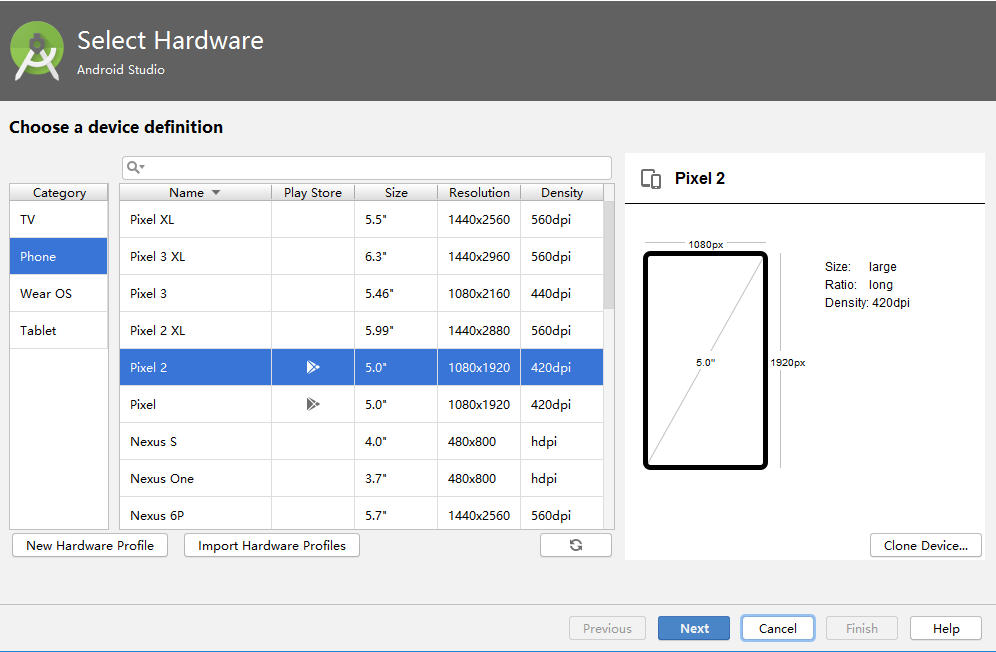This screenshot has height=652, width=996.
Task: Click the 5.99" size cell
Action: 396,330
